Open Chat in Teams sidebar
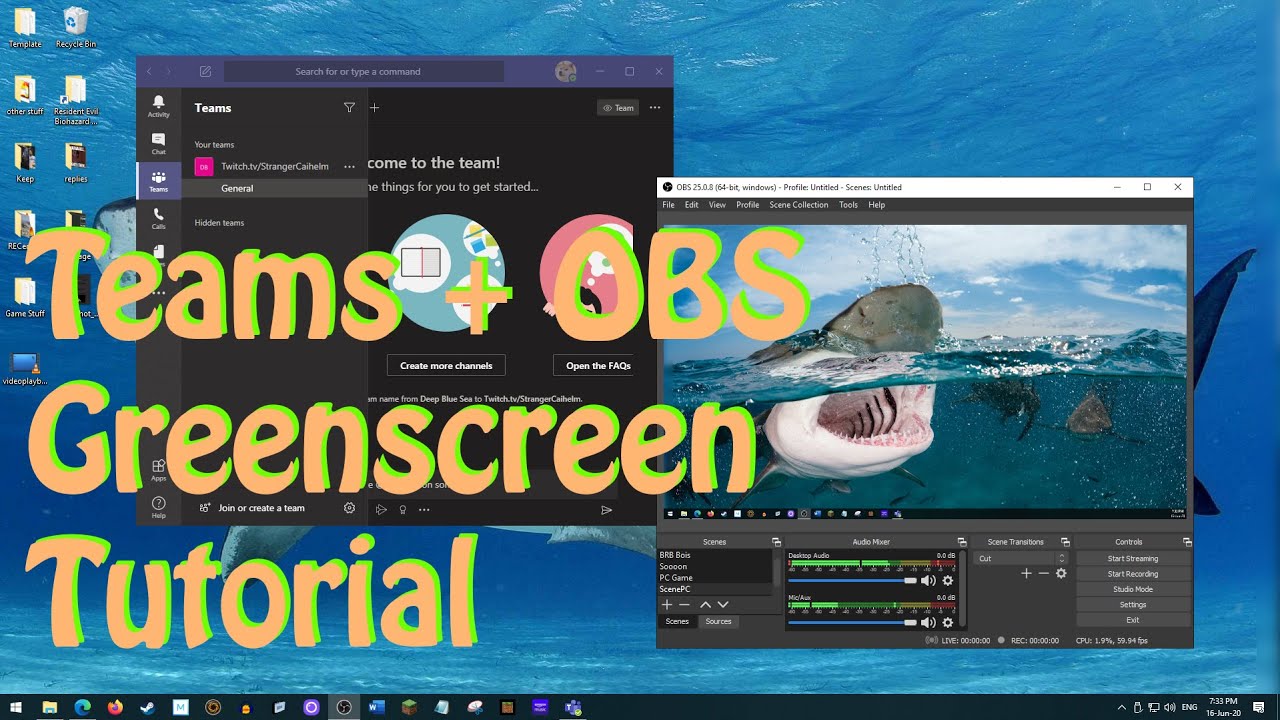1280x720 pixels. tap(158, 144)
